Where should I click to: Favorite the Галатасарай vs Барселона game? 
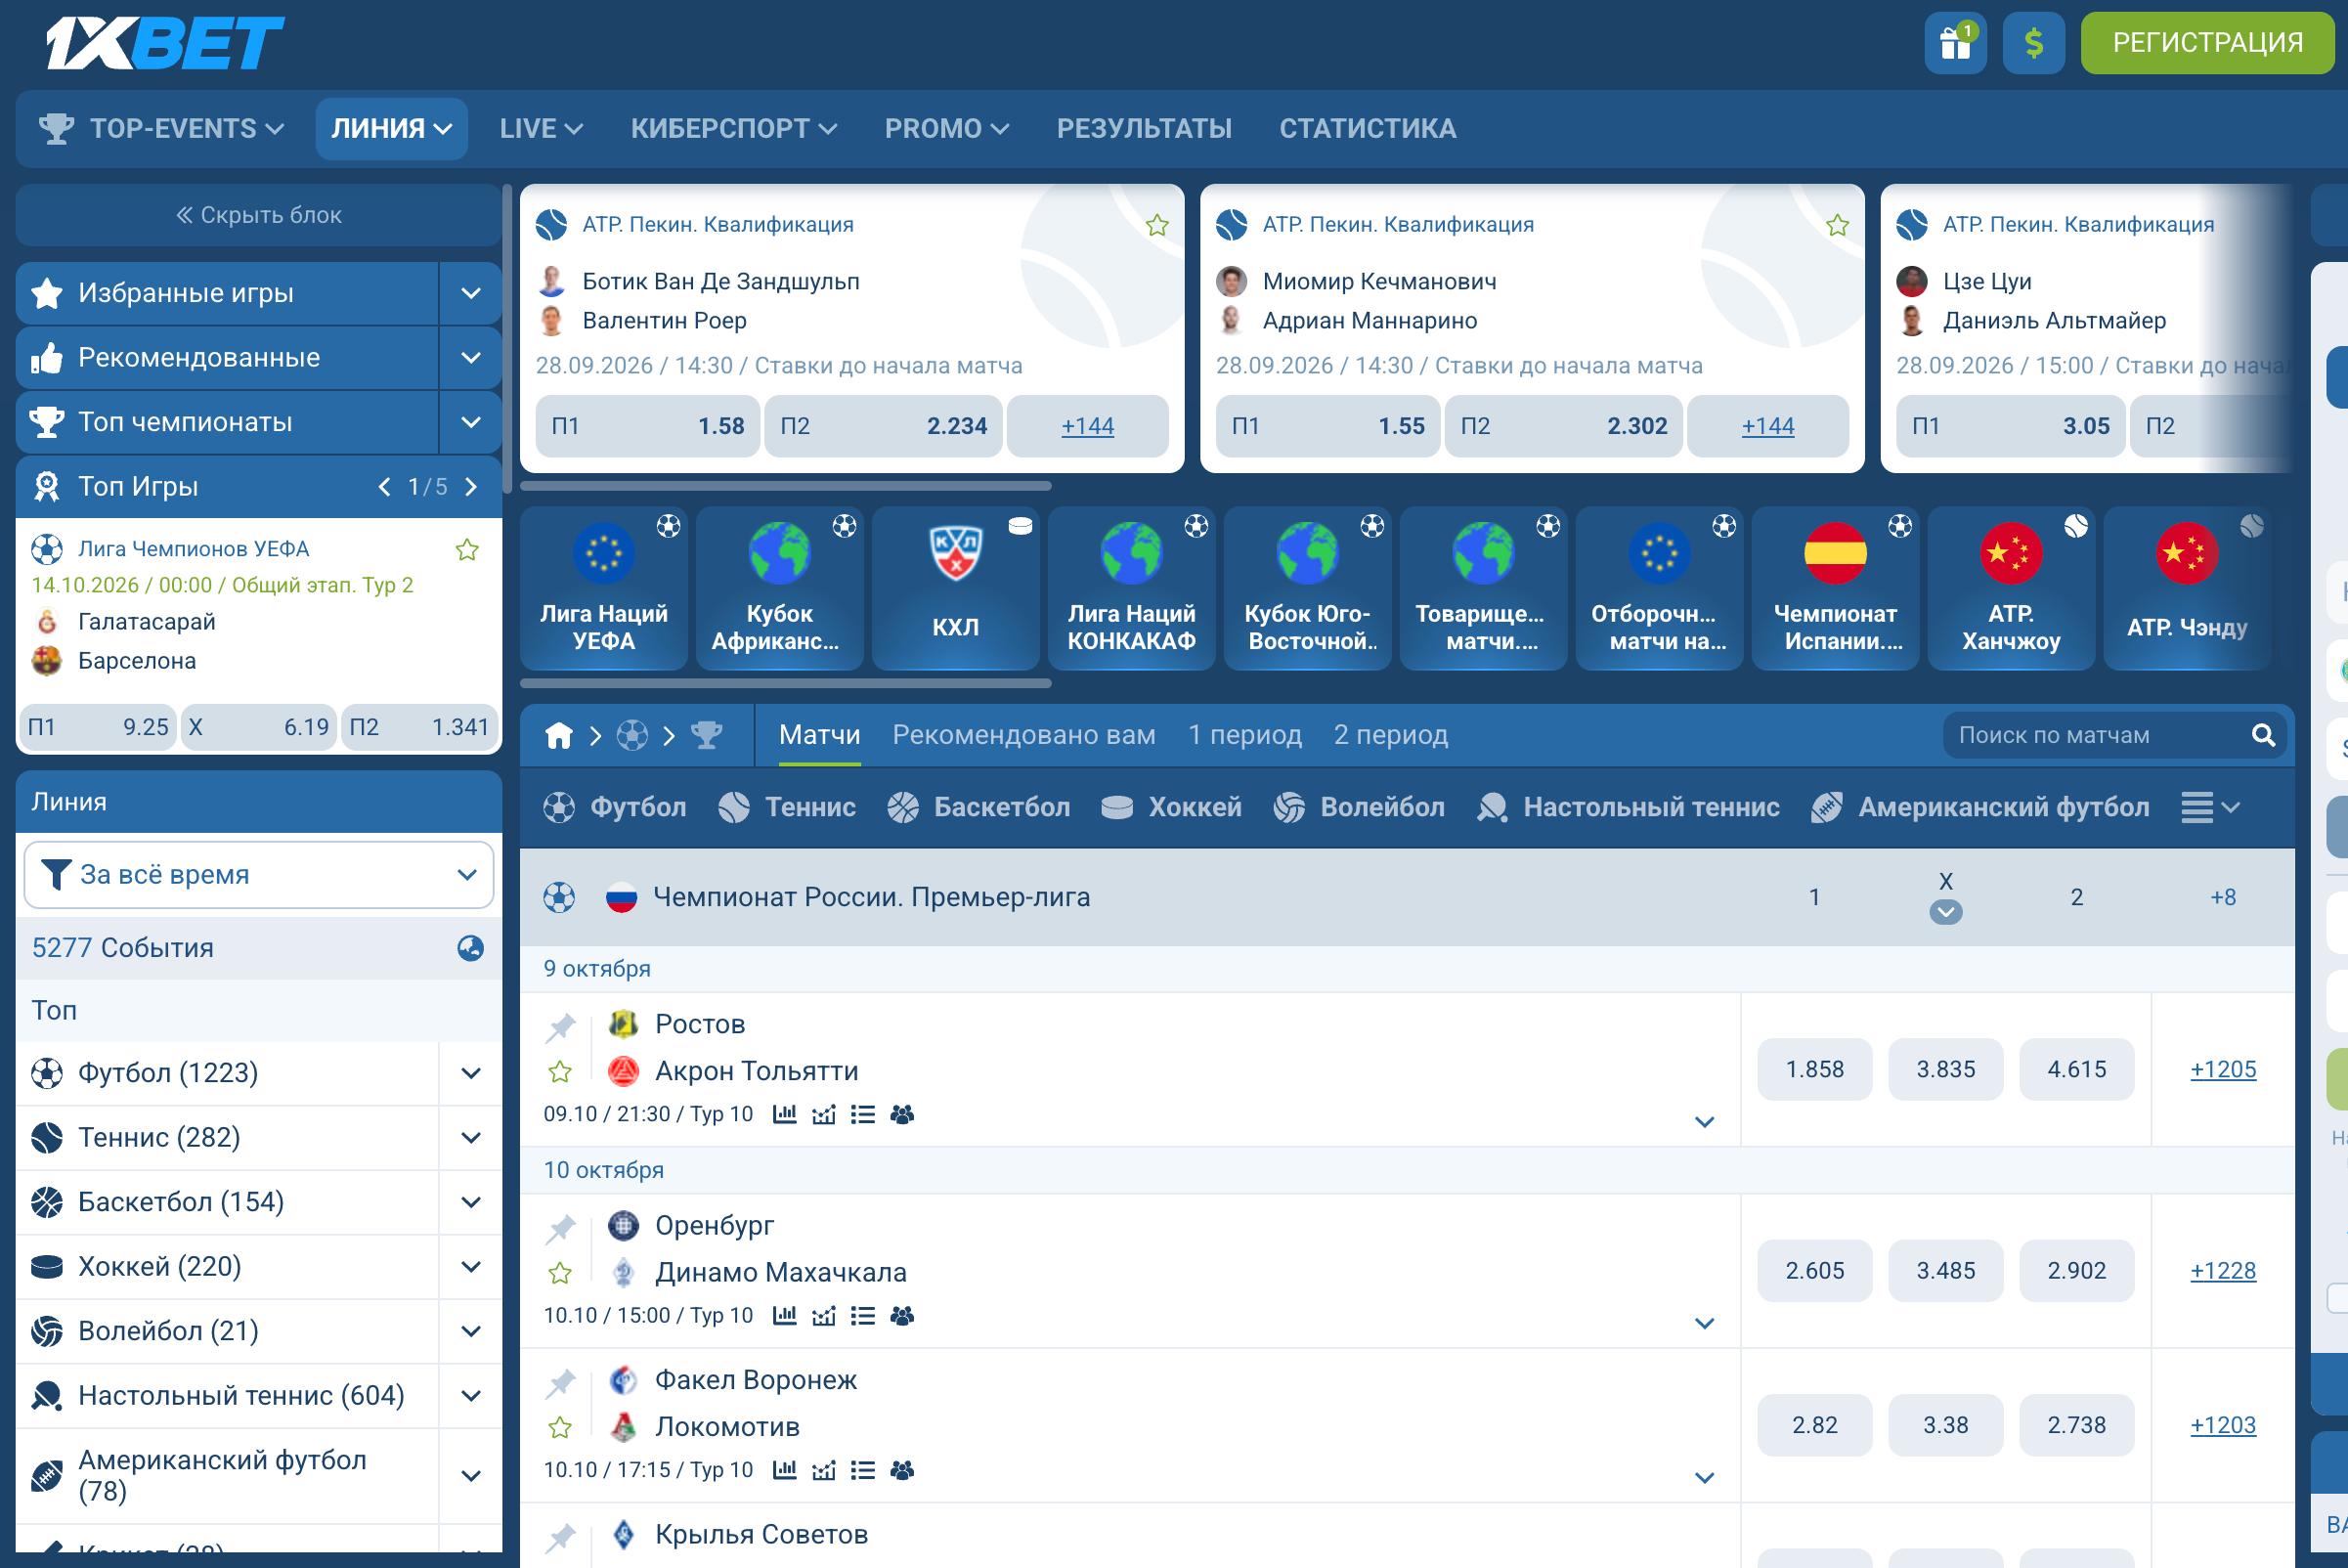(x=467, y=549)
